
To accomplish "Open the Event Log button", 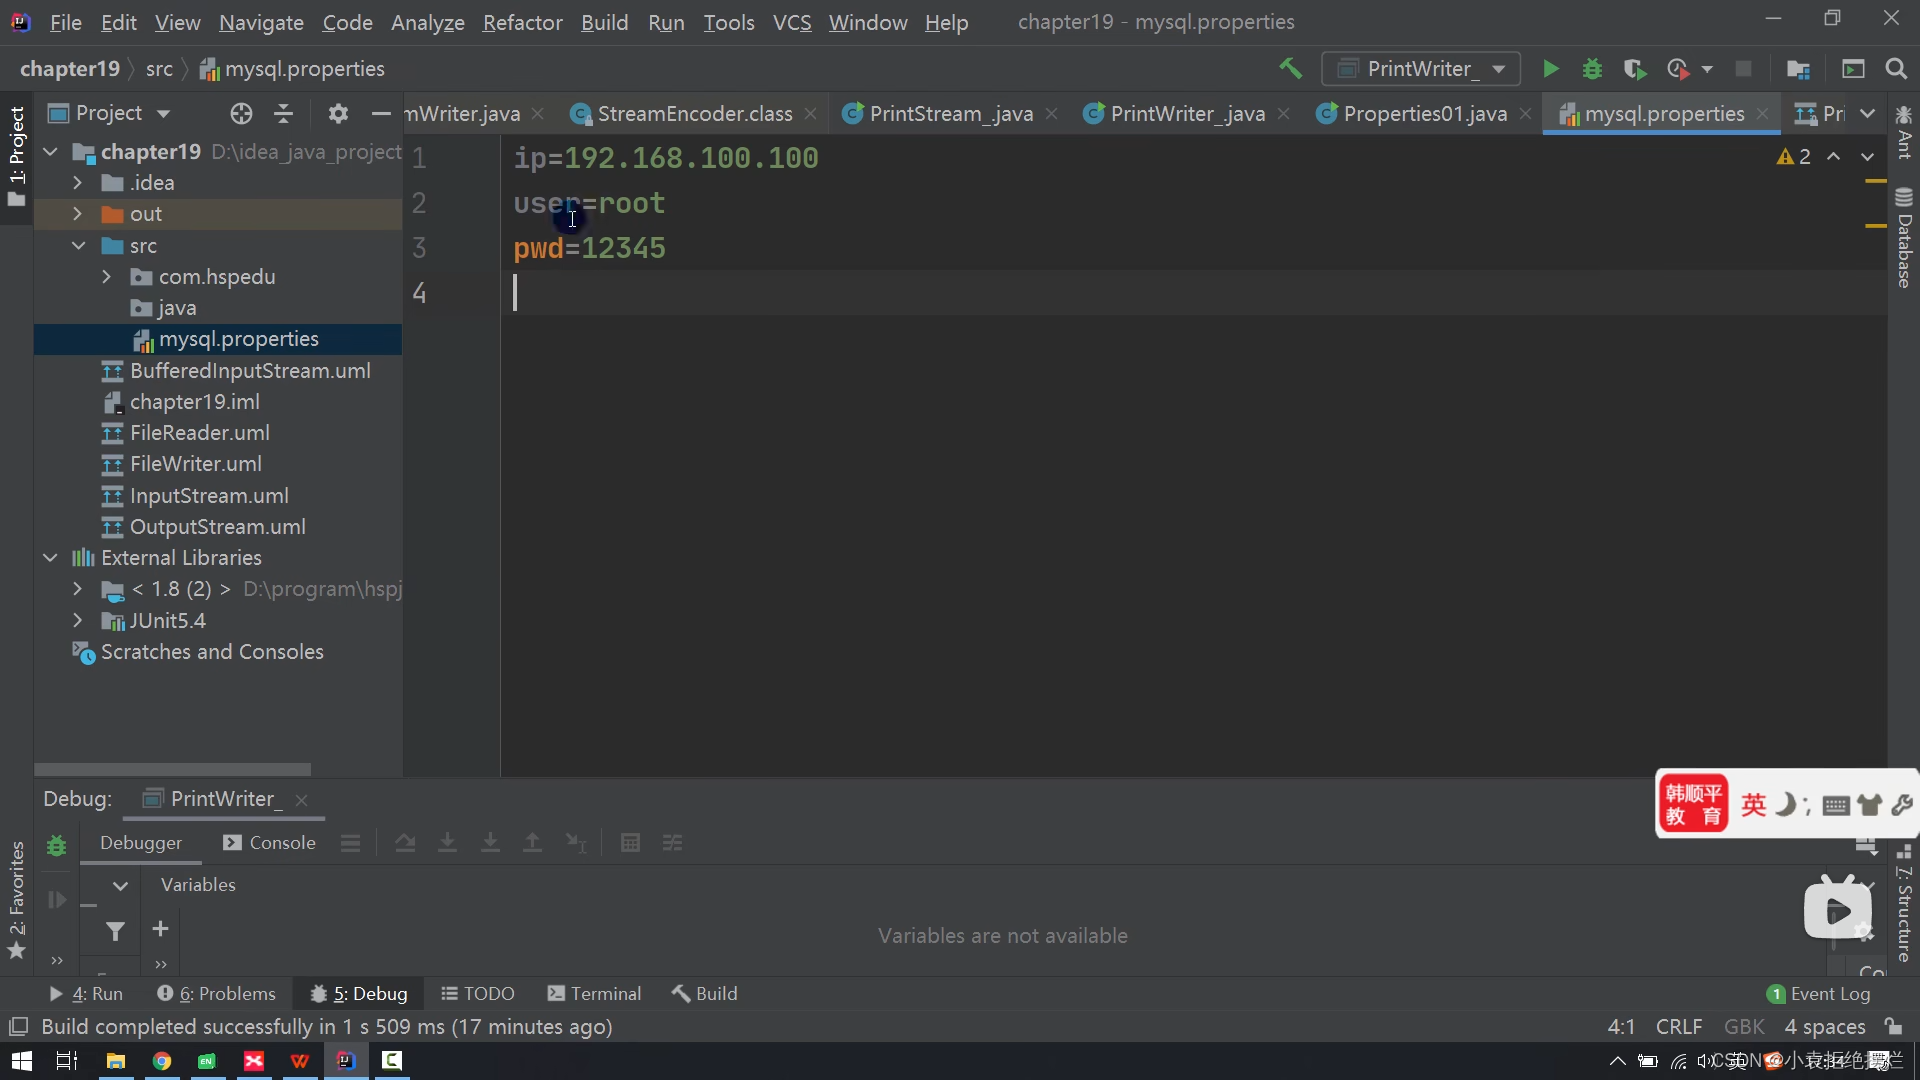I will pos(1819,994).
